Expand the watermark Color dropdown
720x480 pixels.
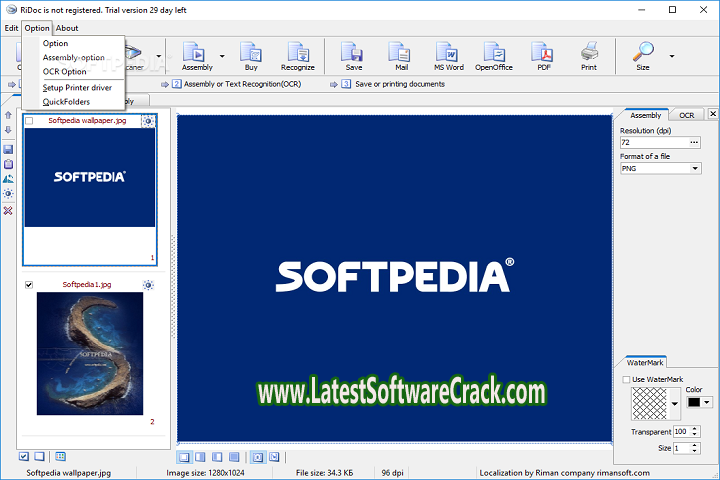pyautogui.click(x=707, y=402)
